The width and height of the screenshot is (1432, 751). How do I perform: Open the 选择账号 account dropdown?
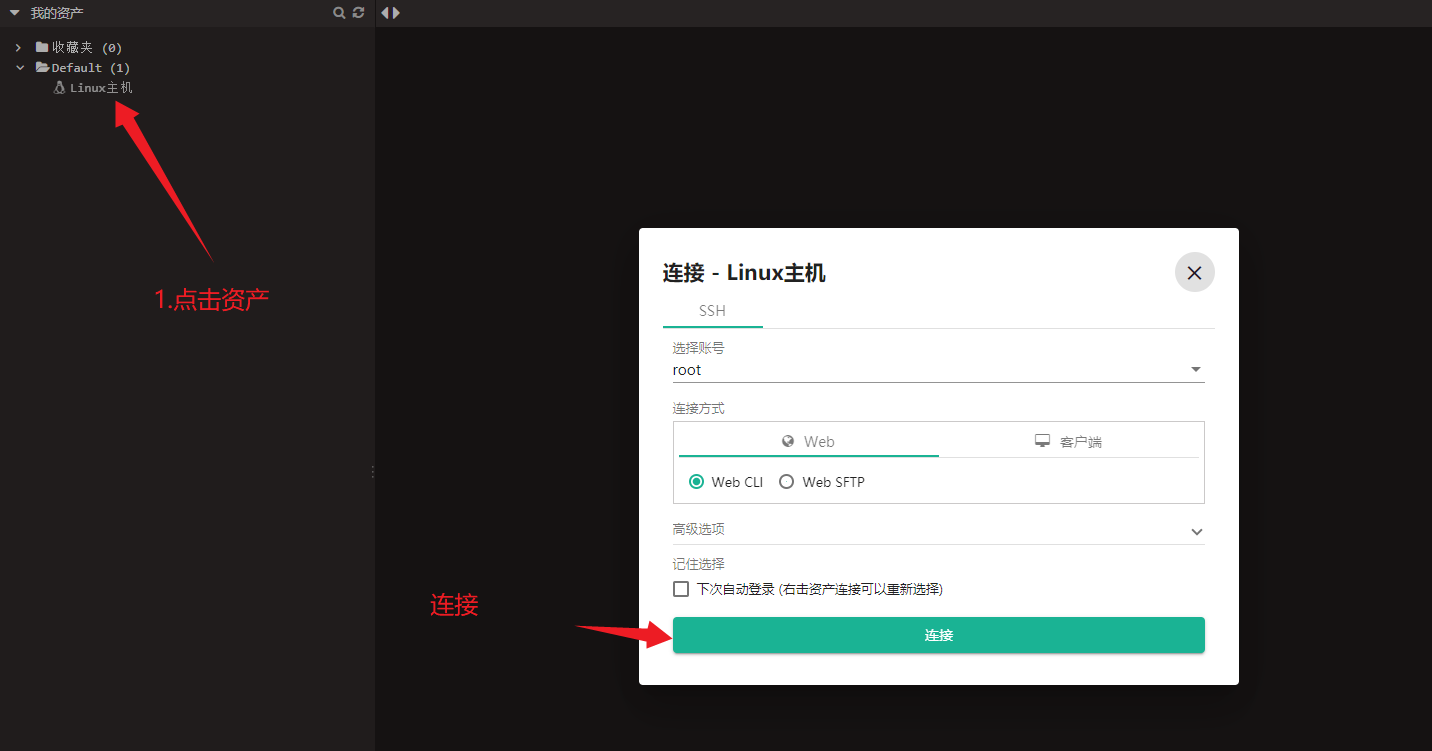click(x=938, y=370)
